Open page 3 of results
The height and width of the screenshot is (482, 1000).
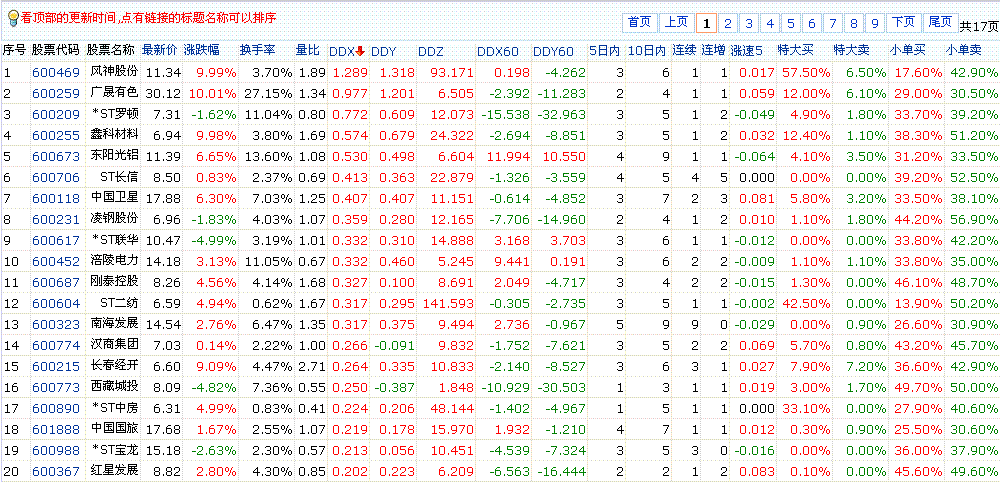click(x=749, y=24)
